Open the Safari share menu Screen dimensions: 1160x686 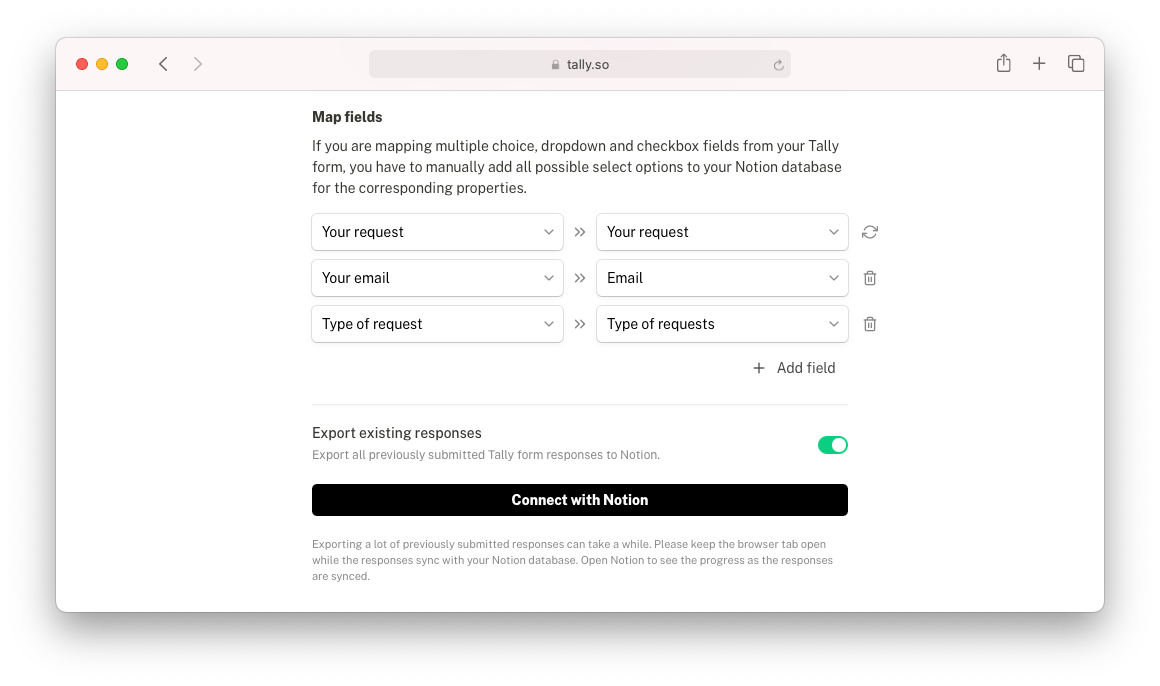click(1003, 64)
